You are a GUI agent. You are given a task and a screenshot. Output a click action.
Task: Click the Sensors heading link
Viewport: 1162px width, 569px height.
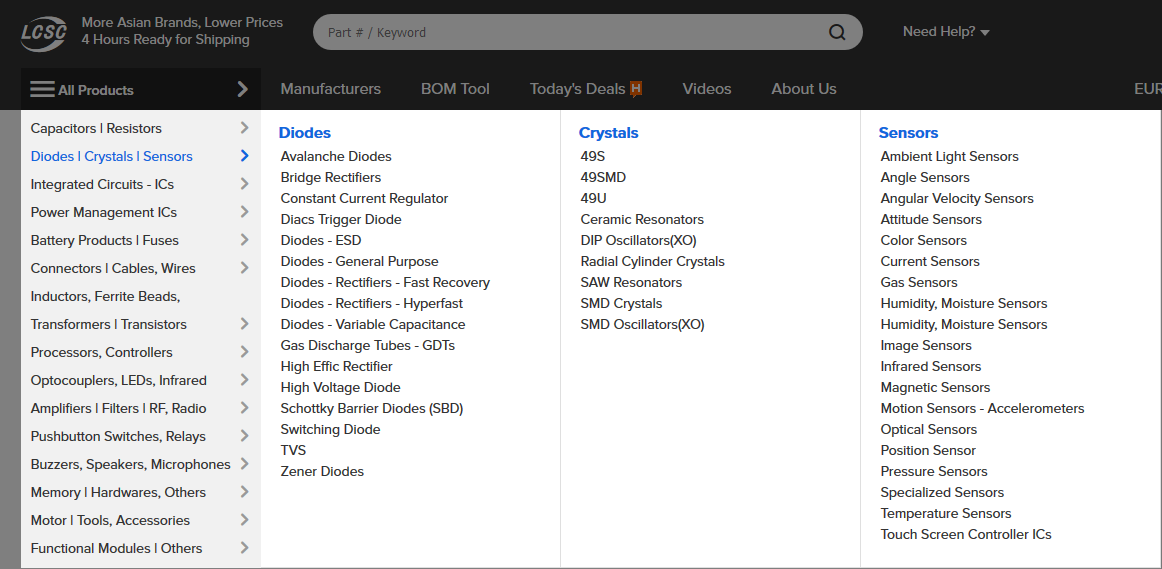point(908,133)
